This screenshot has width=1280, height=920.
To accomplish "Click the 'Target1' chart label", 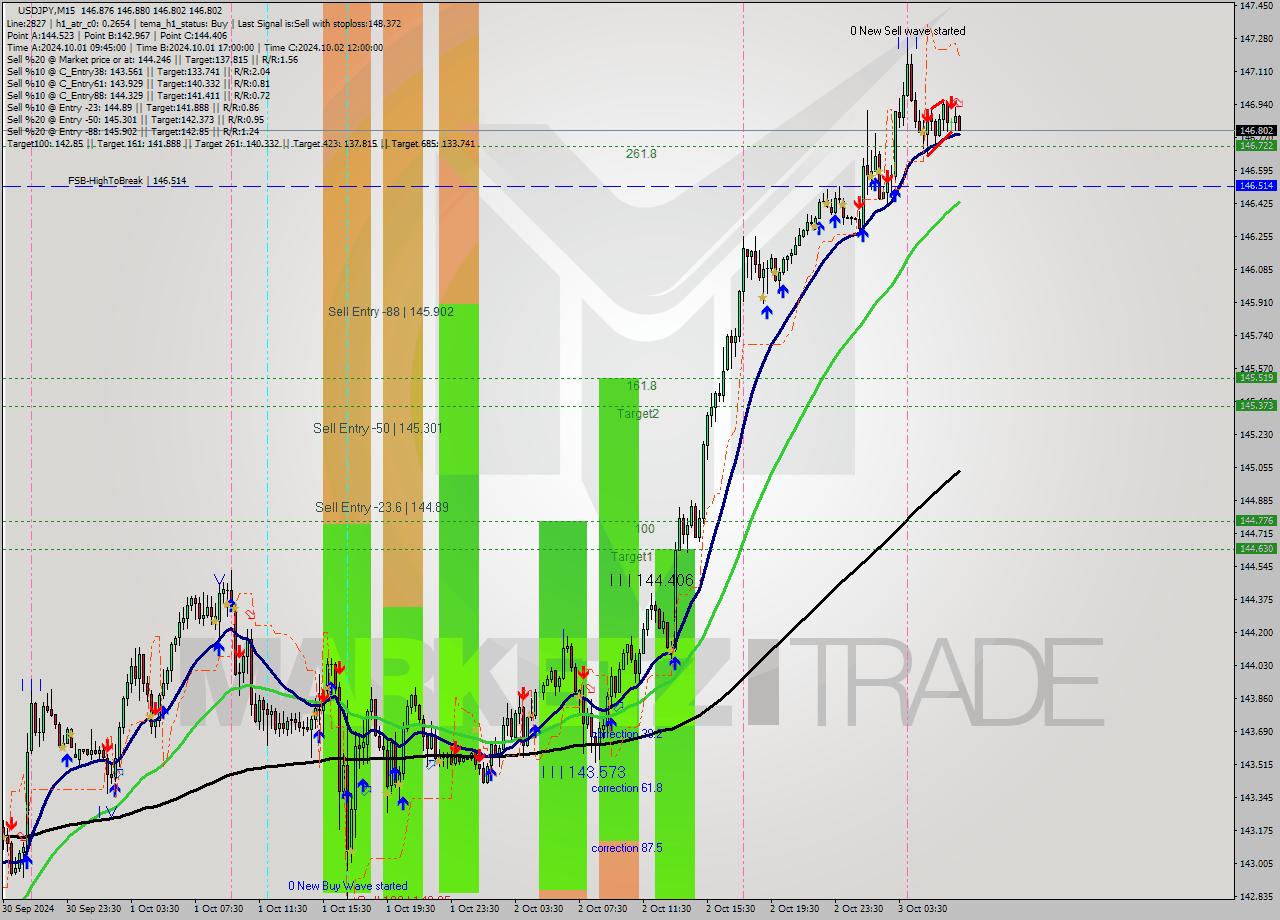I will [632, 556].
